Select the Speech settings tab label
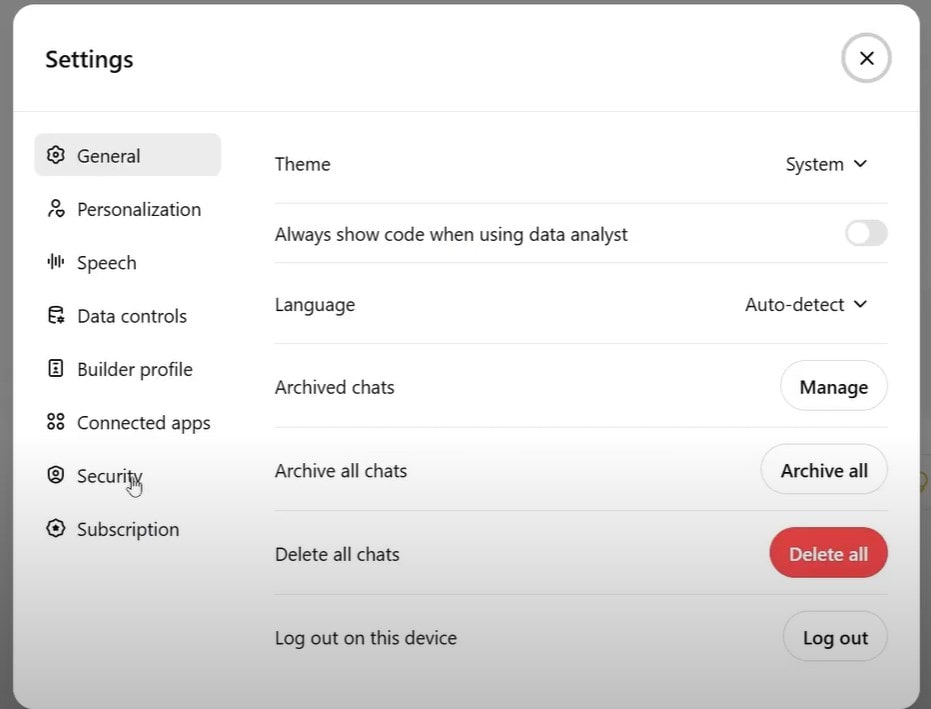931x709 pixels. tap(106, 263)
